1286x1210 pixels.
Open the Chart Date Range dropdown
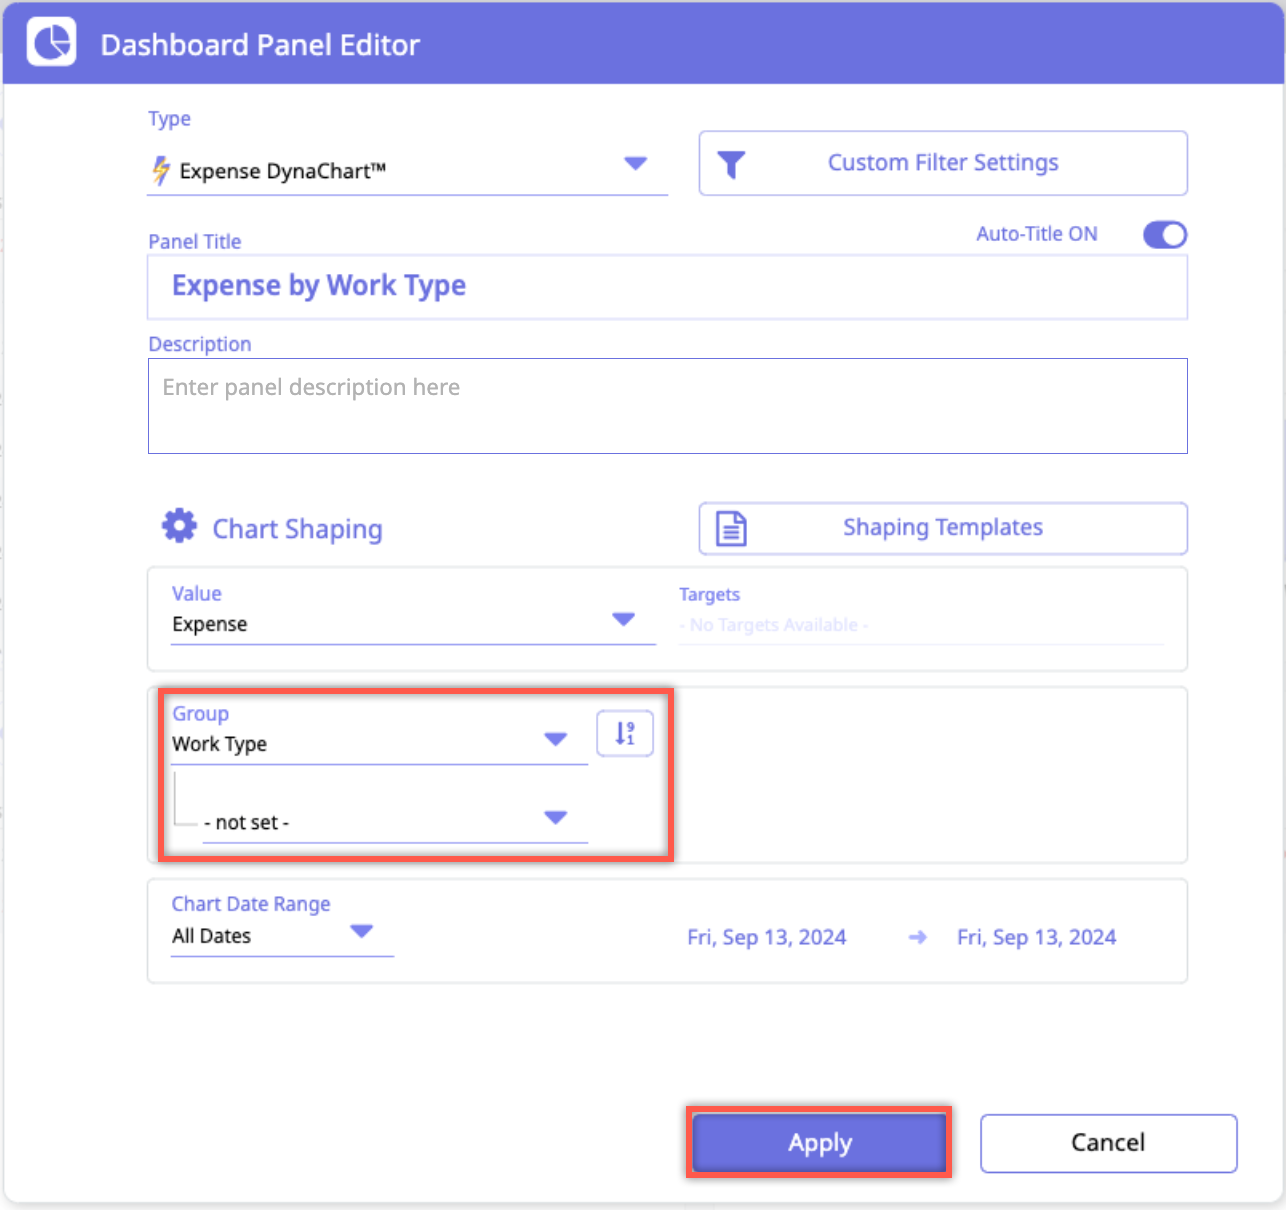(361, 932)
